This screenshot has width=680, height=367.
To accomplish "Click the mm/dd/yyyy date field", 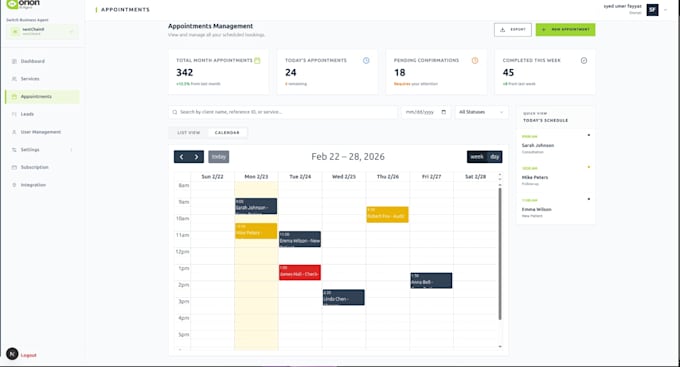I will [425, 112].
